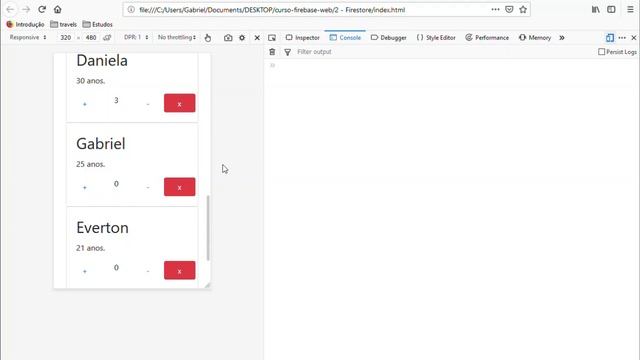Switch to the Console tab
The image size is (640, 360).
345,38
